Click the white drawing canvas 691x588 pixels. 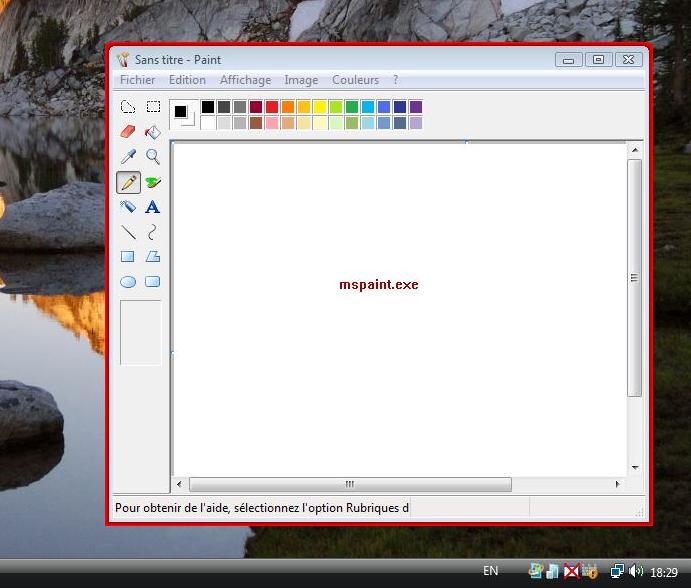click(x=399, y=309)
